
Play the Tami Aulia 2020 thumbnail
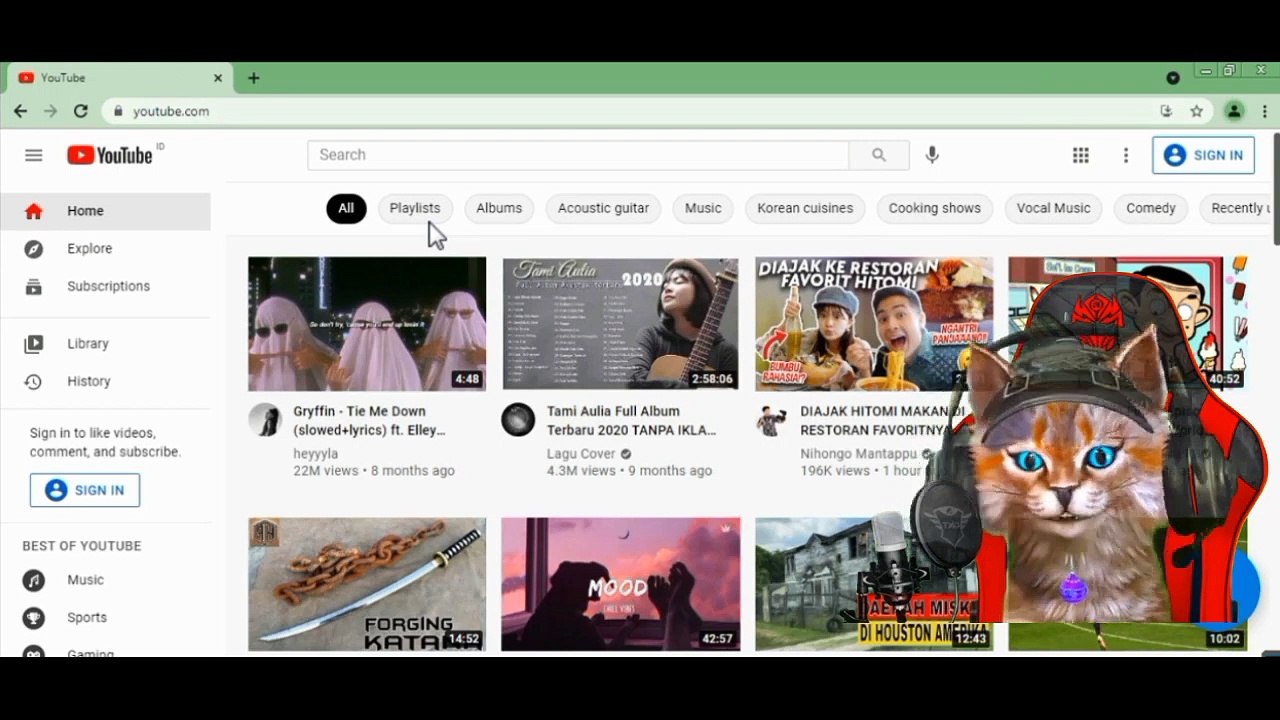click(x=620, y=324)
